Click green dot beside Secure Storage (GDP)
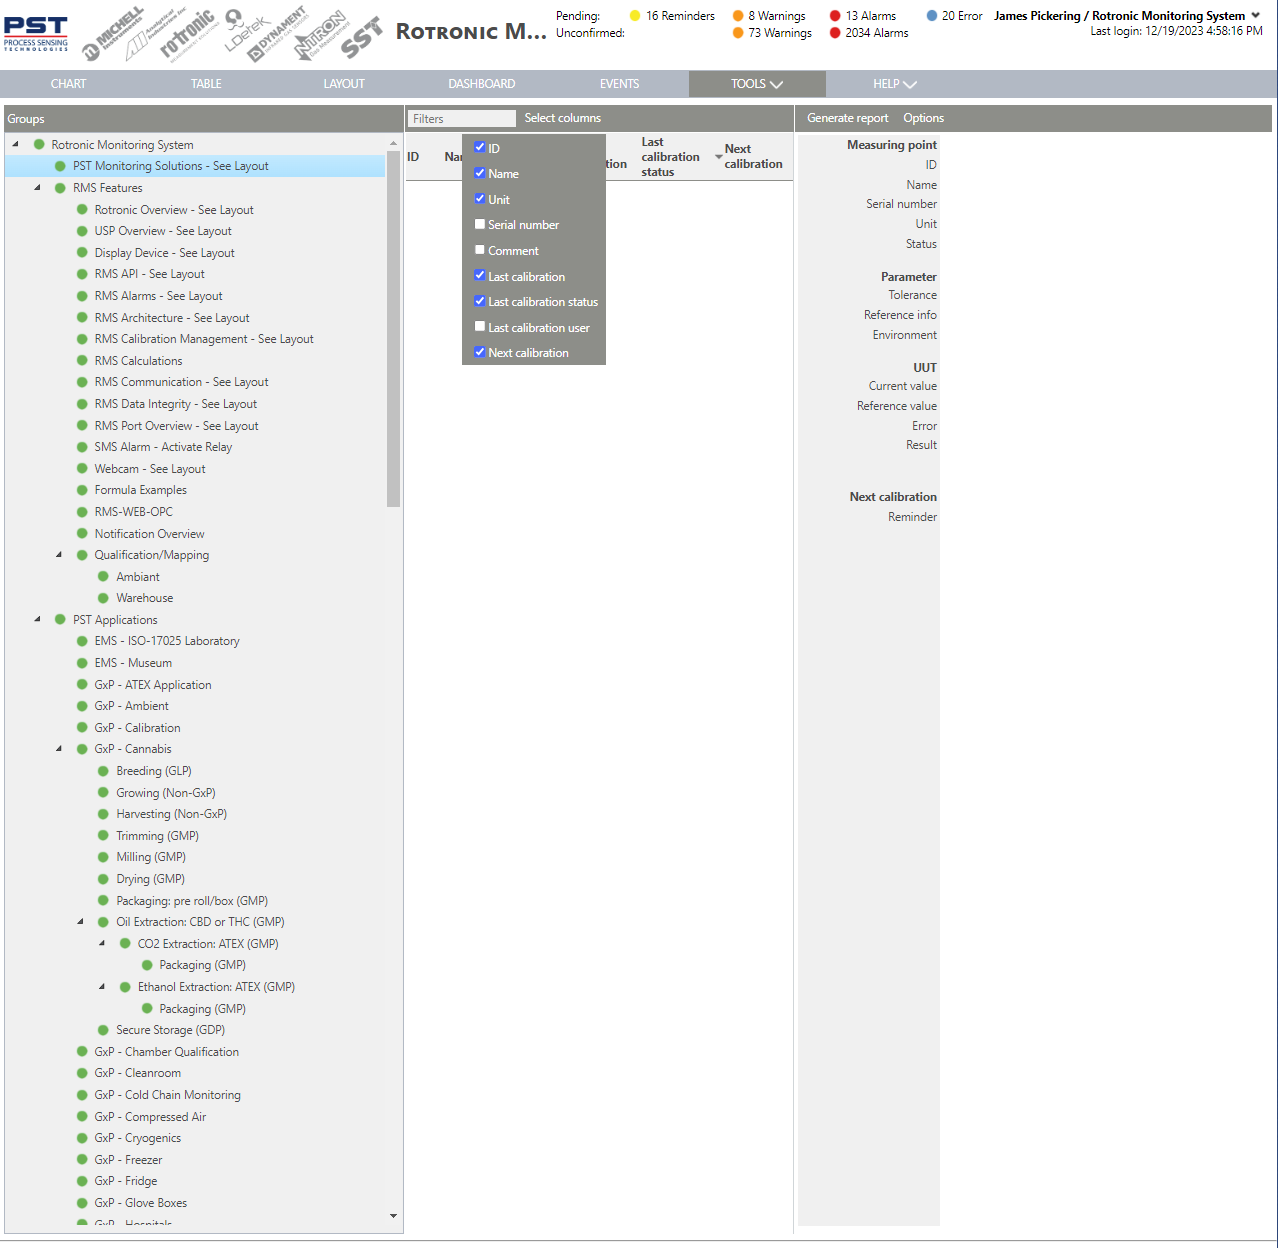The width and height of the screenshot is (1278, 1248). (x=103, y=1030)
